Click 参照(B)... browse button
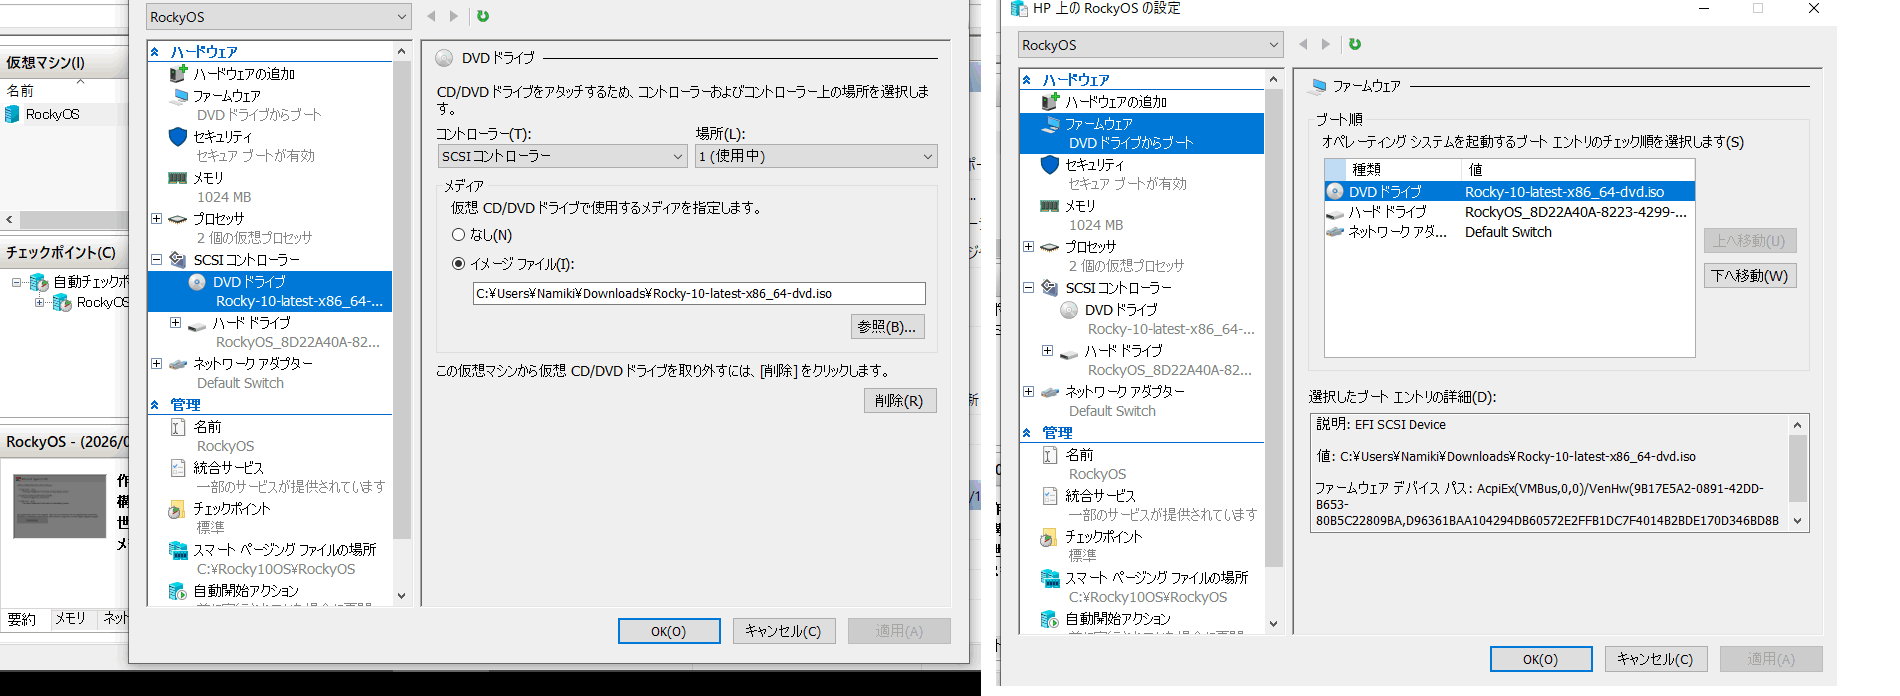 [x=887, y=327]
